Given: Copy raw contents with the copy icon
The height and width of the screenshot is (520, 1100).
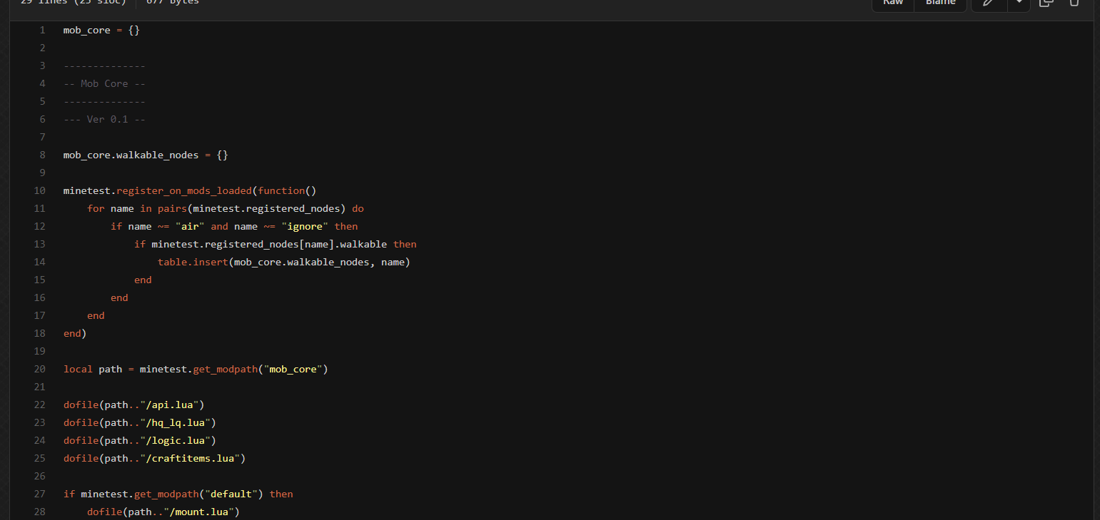Looking at the screenshot, I should (1046, 3).
